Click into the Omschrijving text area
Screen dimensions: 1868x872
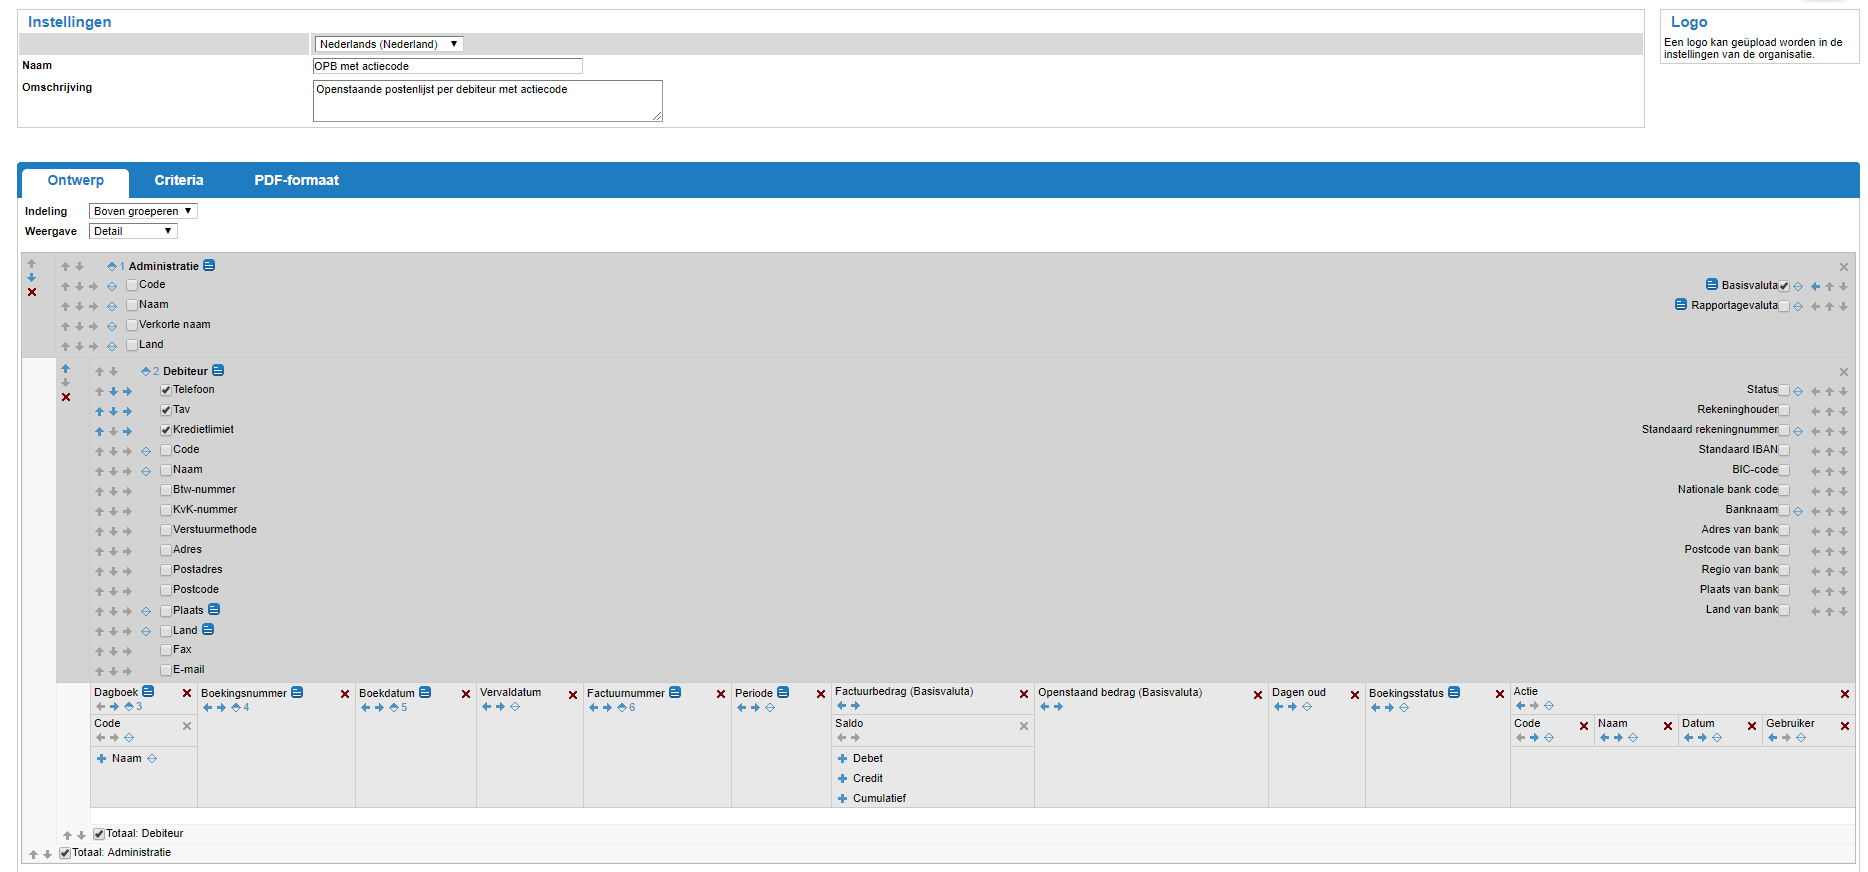[487, 101]
